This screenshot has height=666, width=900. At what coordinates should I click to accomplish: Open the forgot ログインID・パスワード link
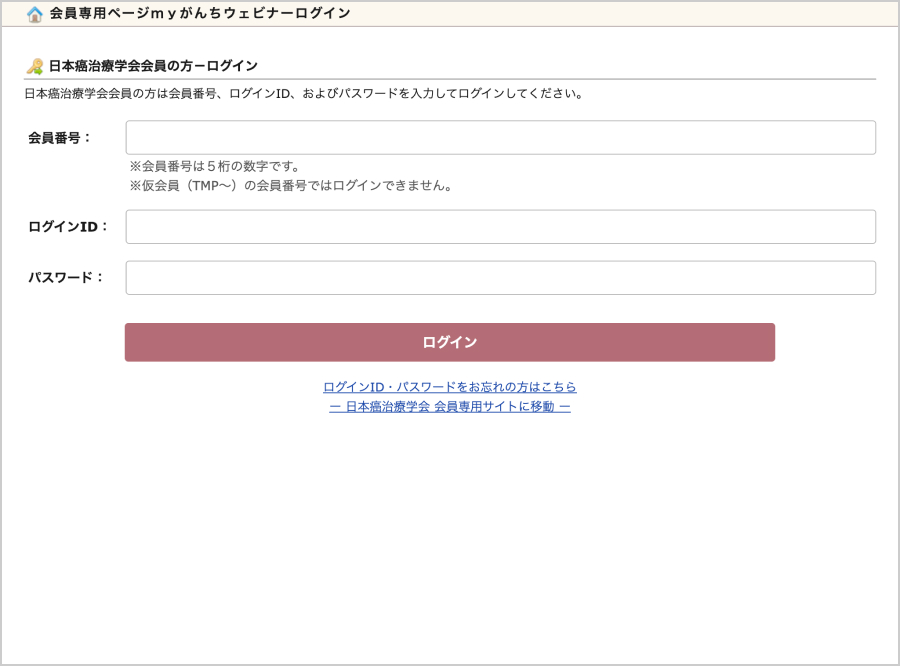click(x=449, y=387)
